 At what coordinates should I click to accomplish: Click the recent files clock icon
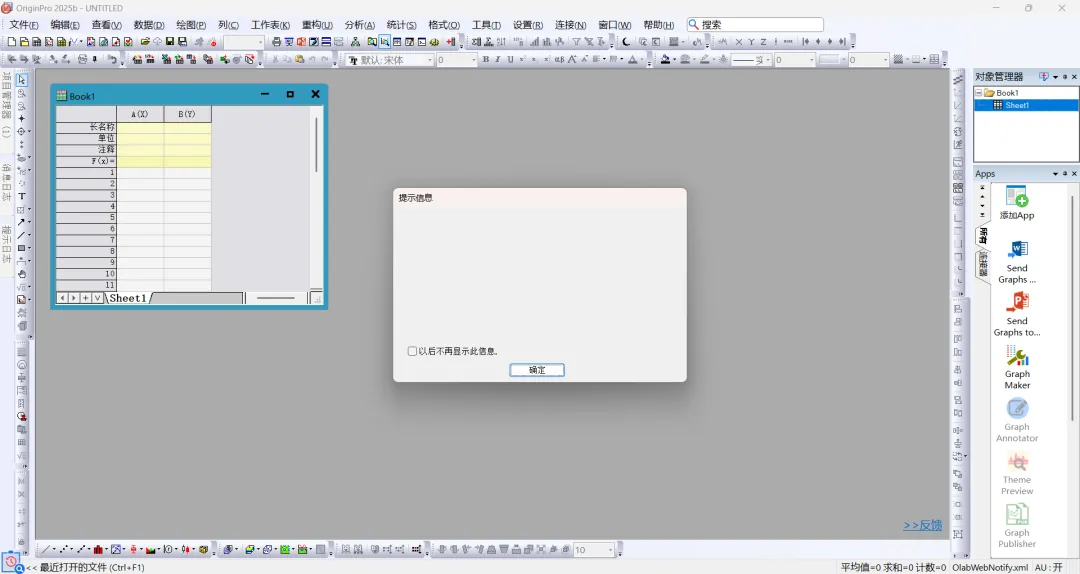click(x=11, y=562)
